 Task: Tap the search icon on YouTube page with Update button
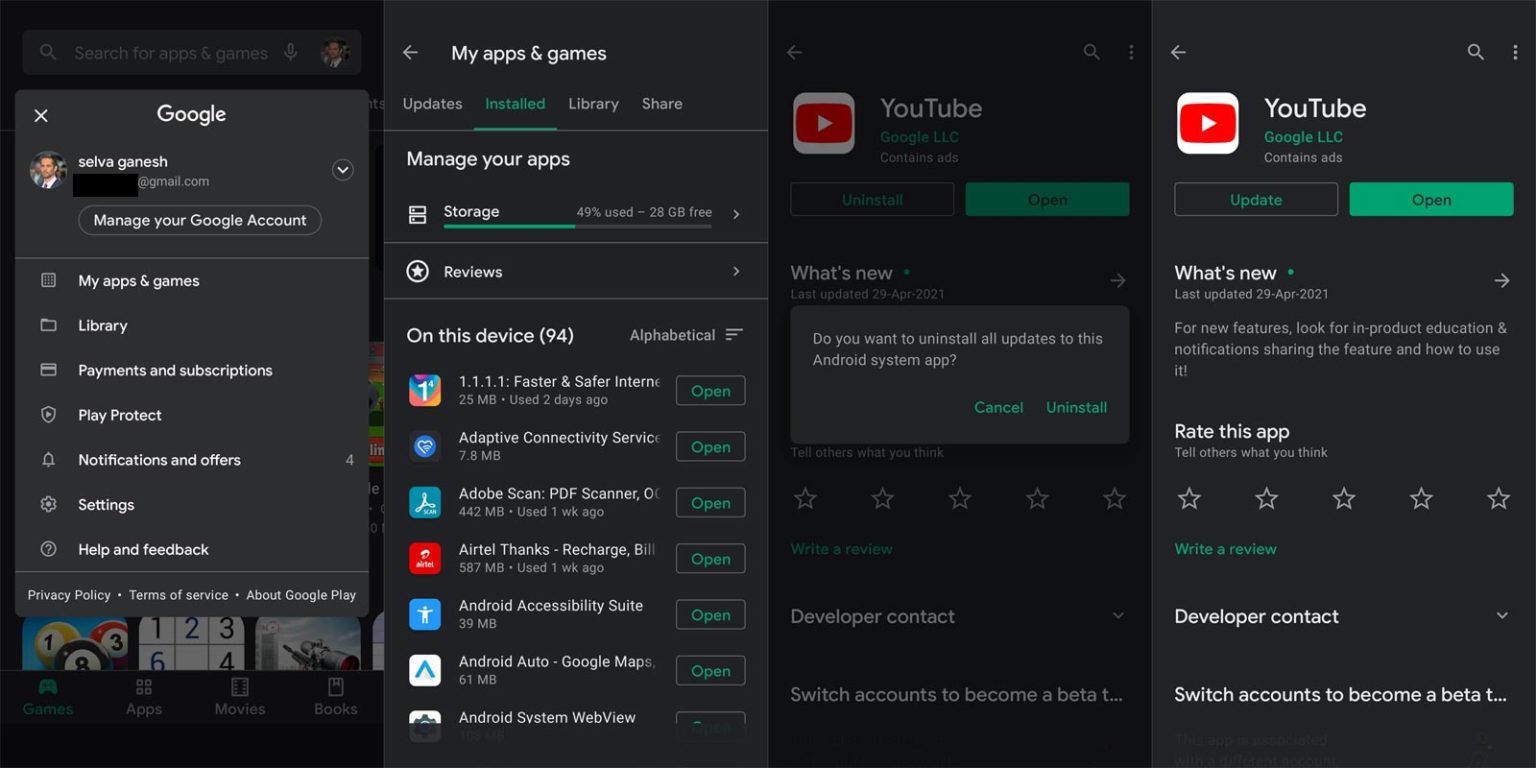pyautogui.click(x=1475, y=52)
